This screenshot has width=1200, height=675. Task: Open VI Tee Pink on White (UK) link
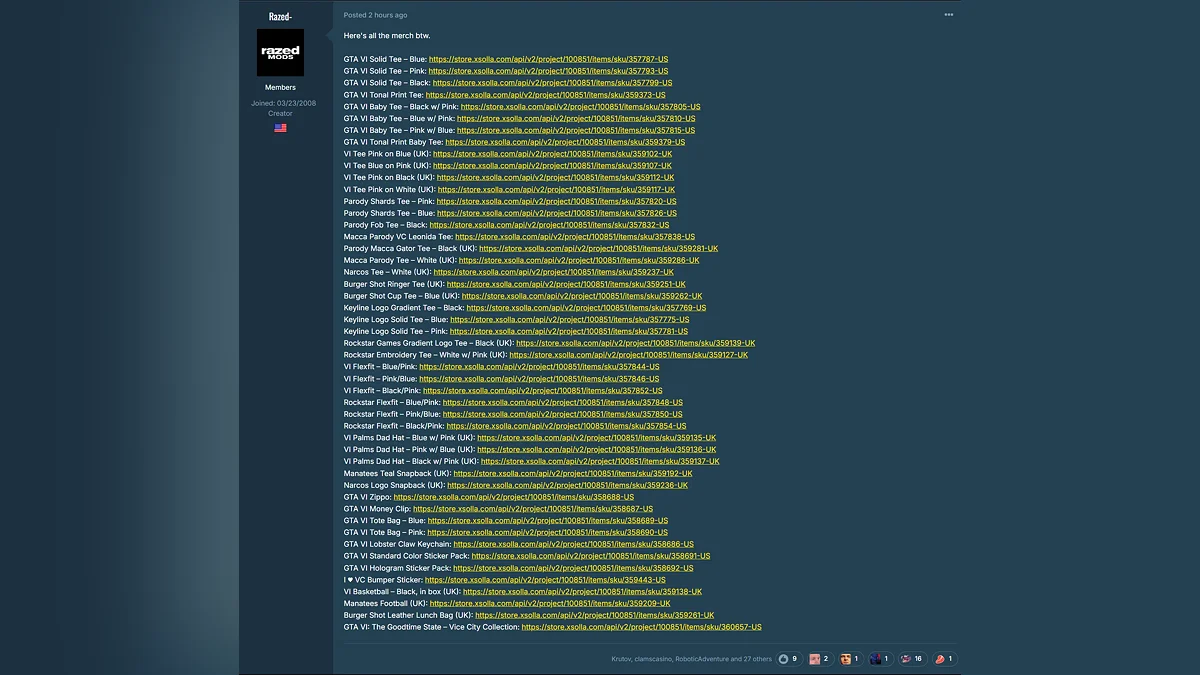tap(556, 190)
